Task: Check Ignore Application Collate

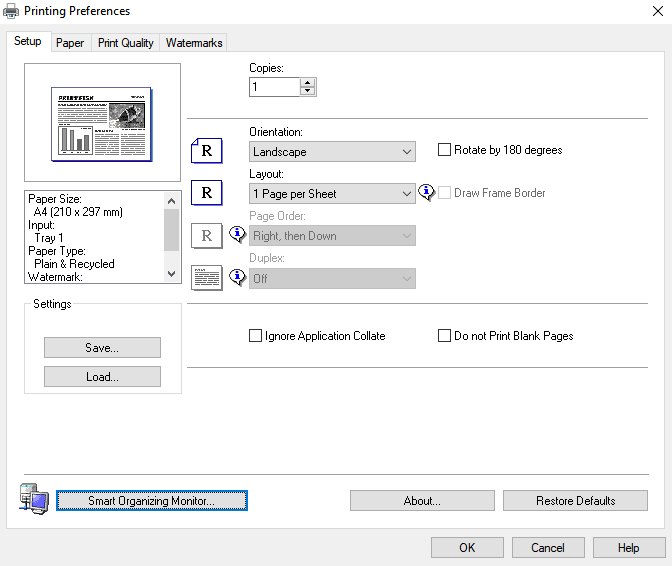Action: pos(255,336)
